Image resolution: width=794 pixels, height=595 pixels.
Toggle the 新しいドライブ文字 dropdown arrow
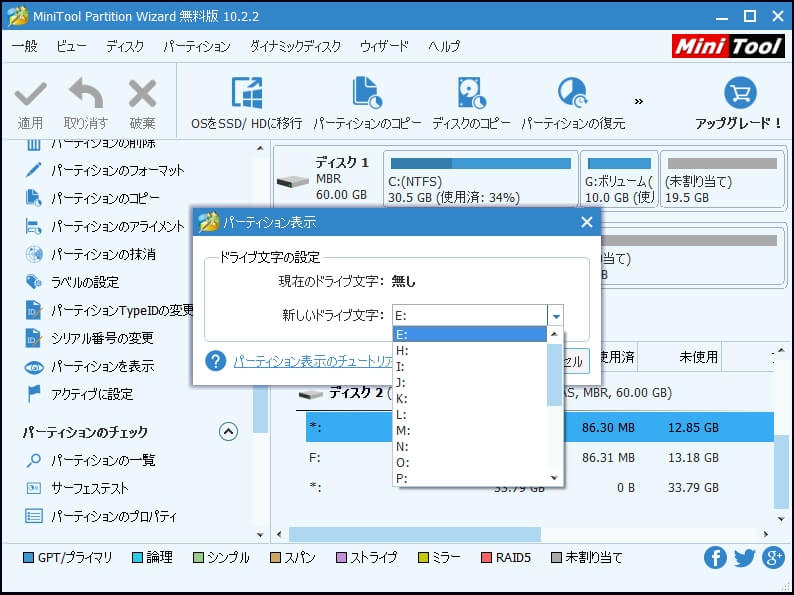[556, 316]
